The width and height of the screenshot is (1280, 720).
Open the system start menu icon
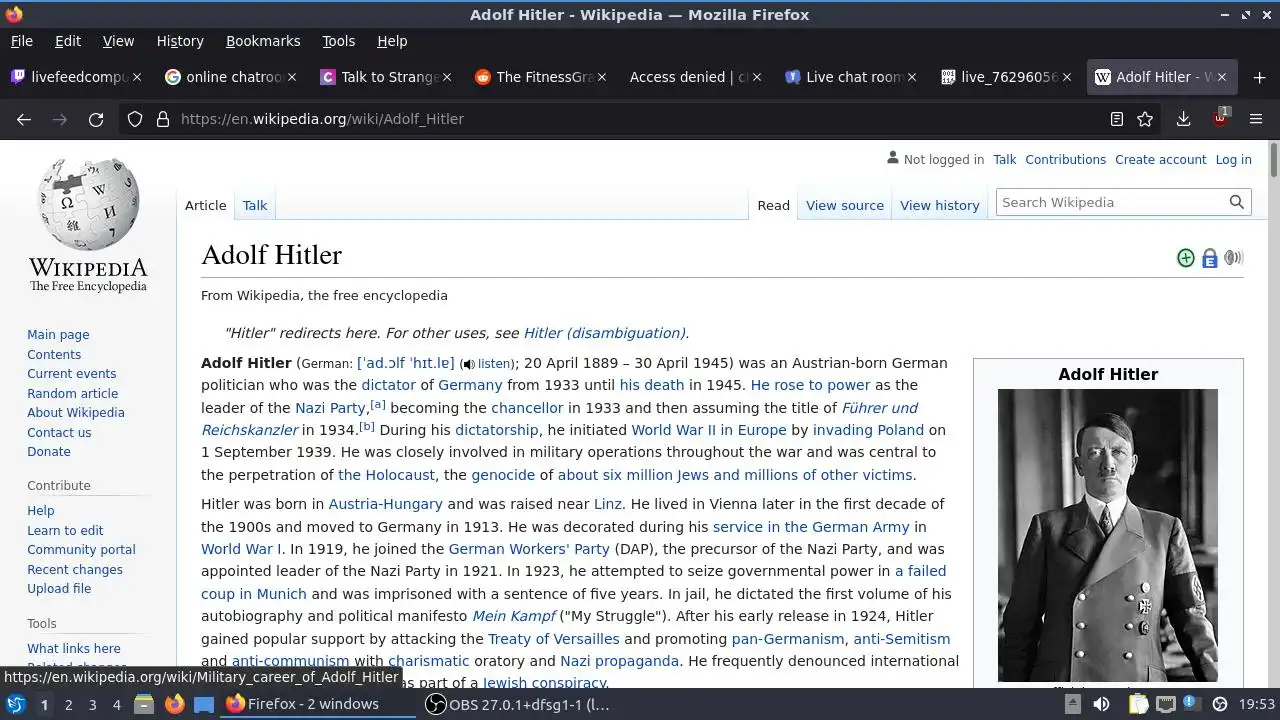click(16, 704)
